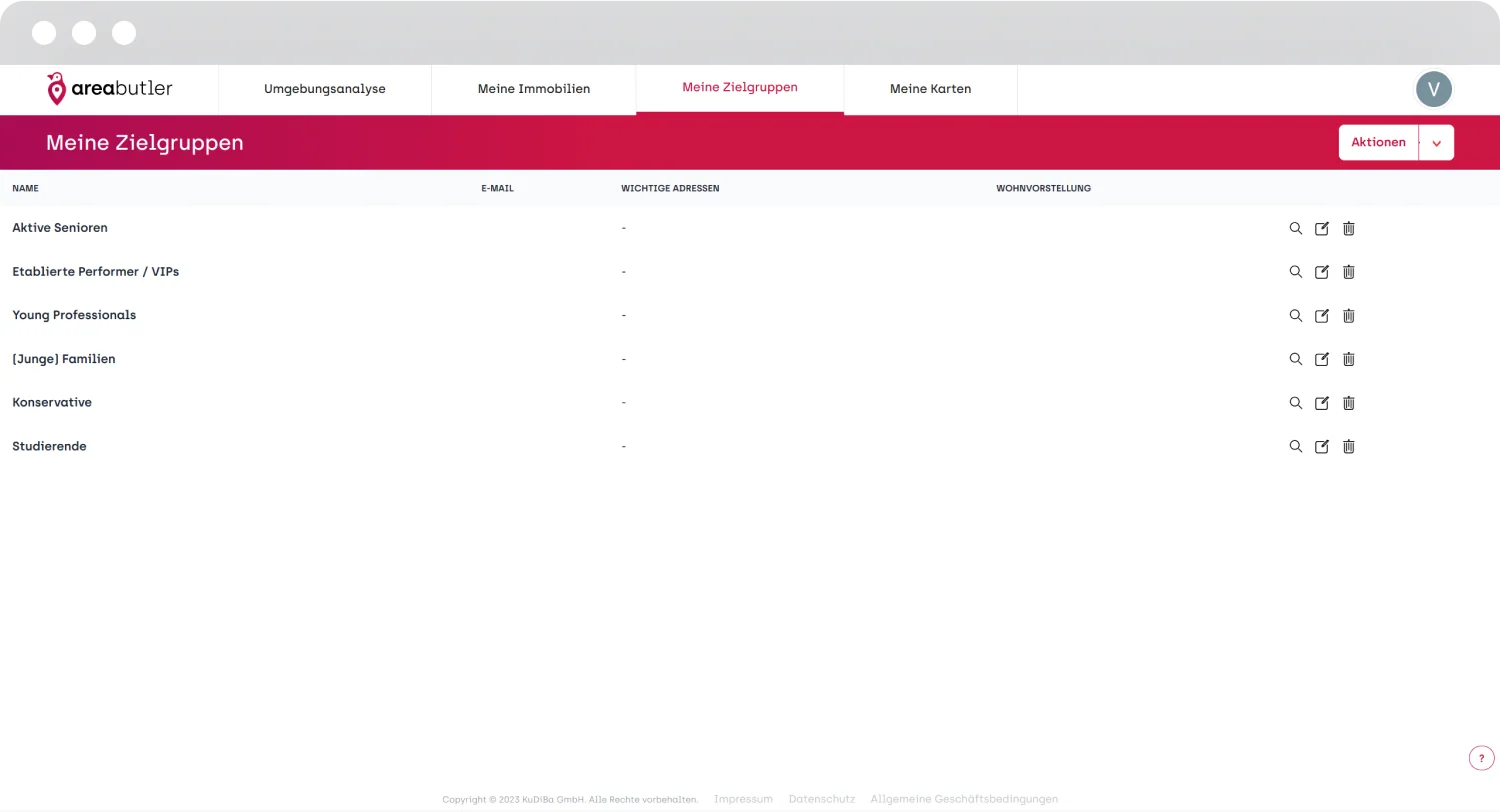Open the Meine Immobilien tab
Image resolution: width=1500 pixels, height=812 pixels.
(534, 89)
